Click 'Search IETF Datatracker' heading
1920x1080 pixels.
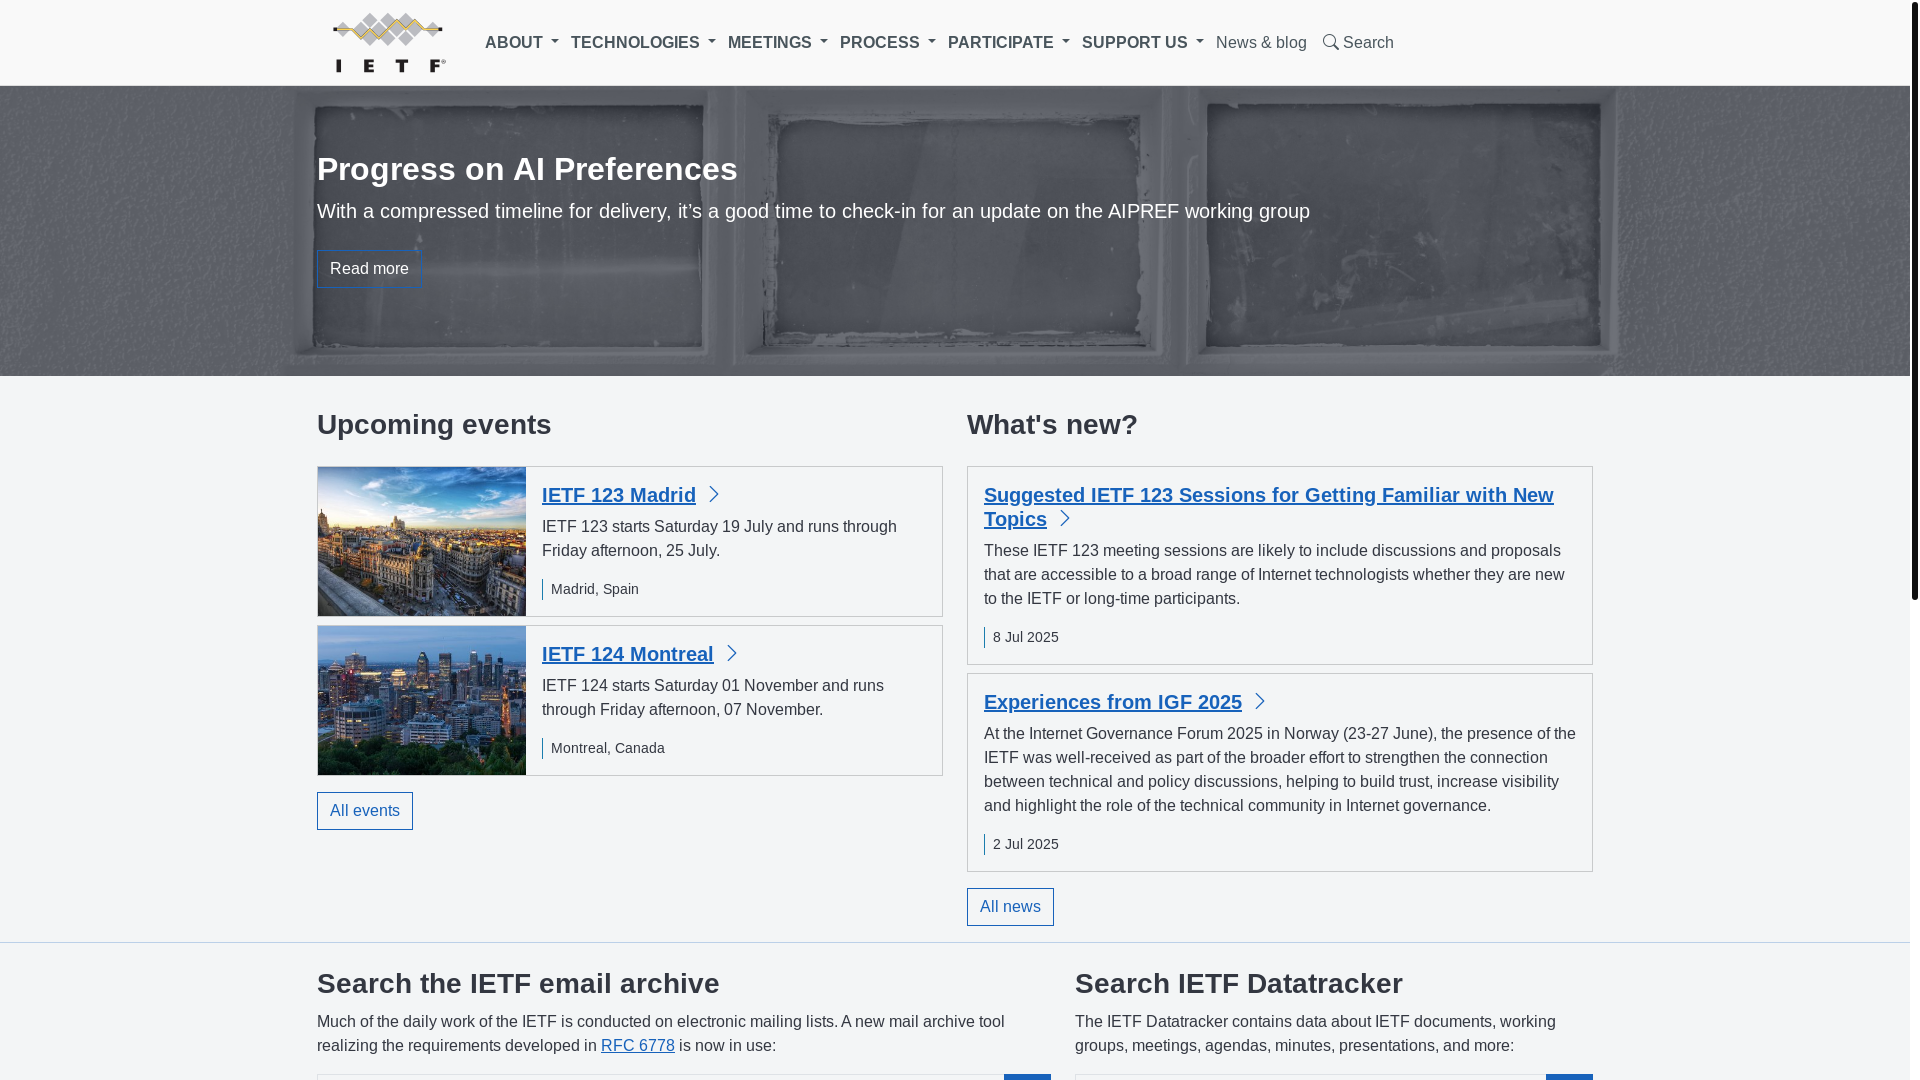(x=1239, y=984)
